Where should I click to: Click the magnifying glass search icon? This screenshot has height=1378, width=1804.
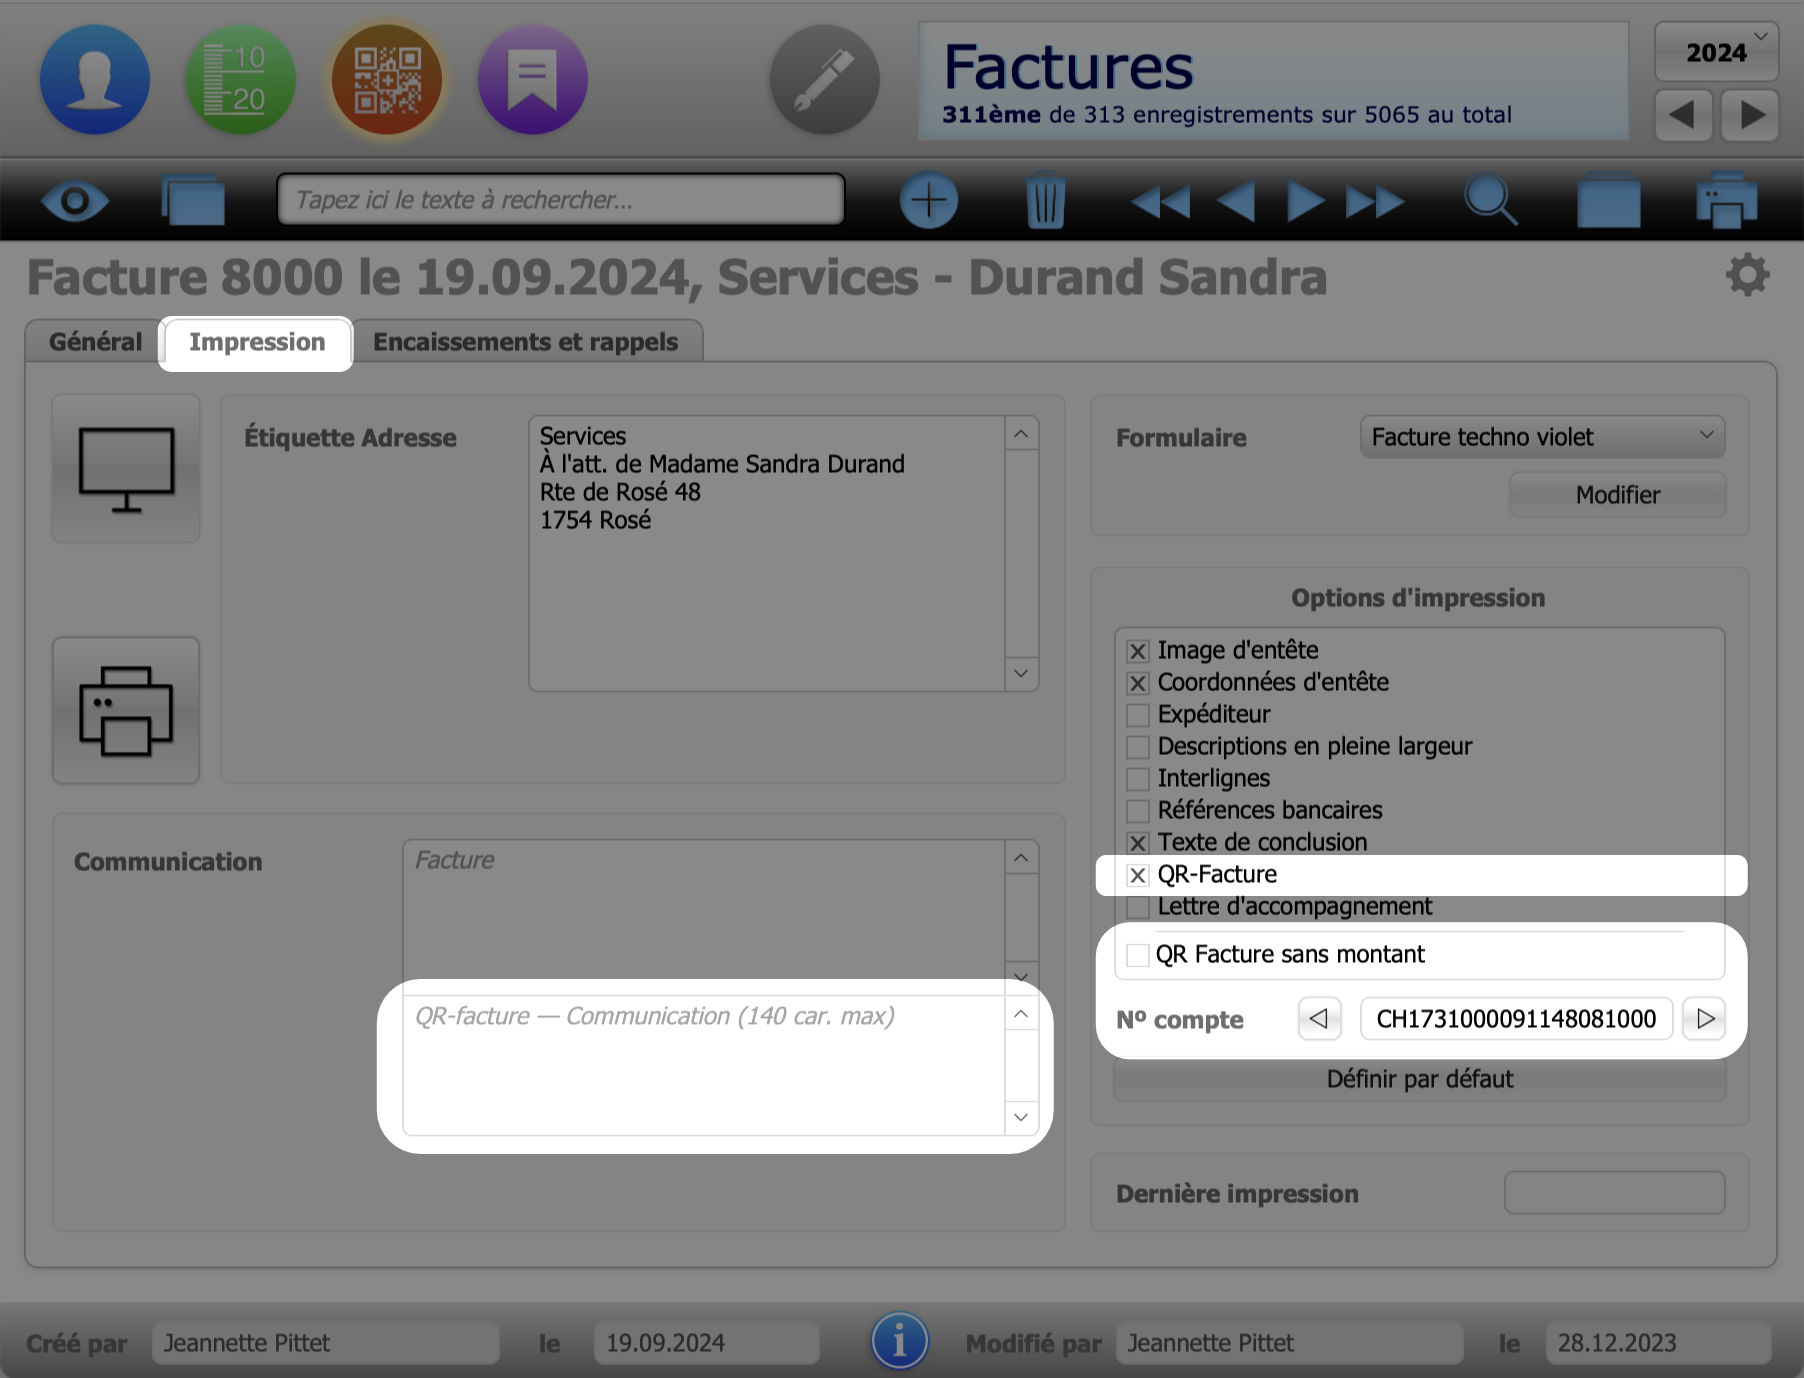(x=1490, y=201)
